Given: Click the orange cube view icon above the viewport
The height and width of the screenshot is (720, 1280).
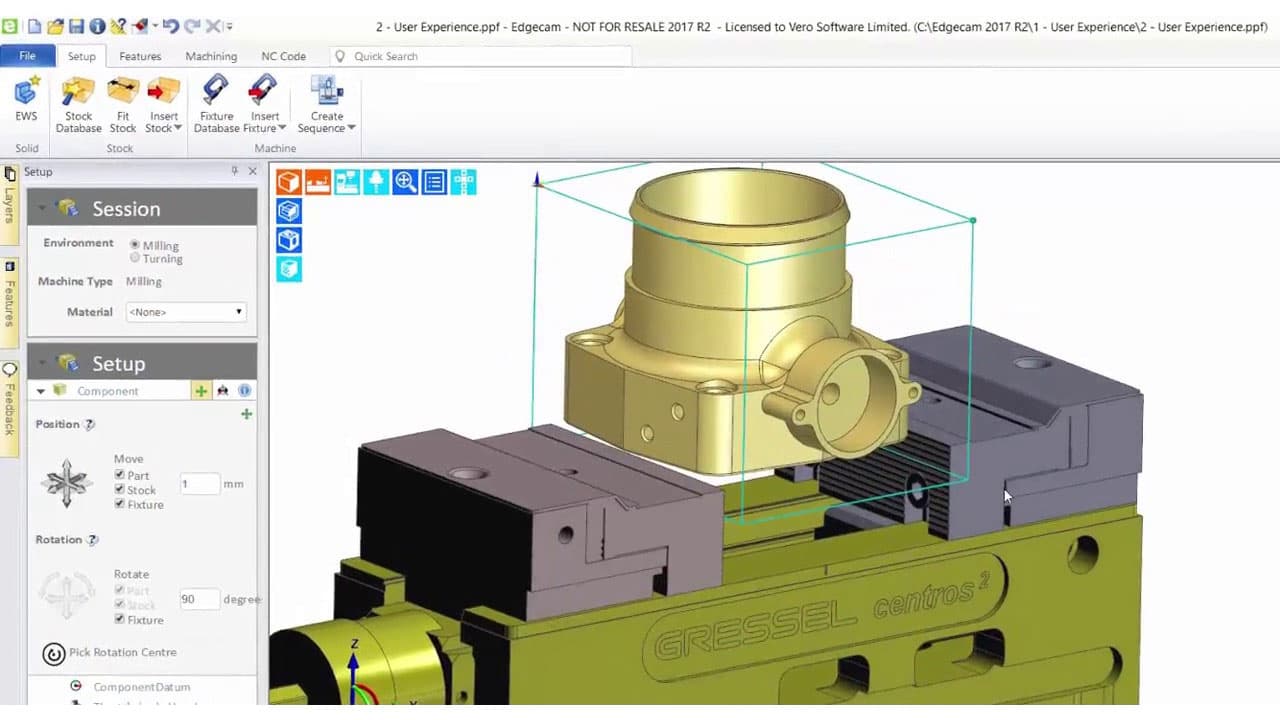Looking at the screenshot, I should pos(288,182).
